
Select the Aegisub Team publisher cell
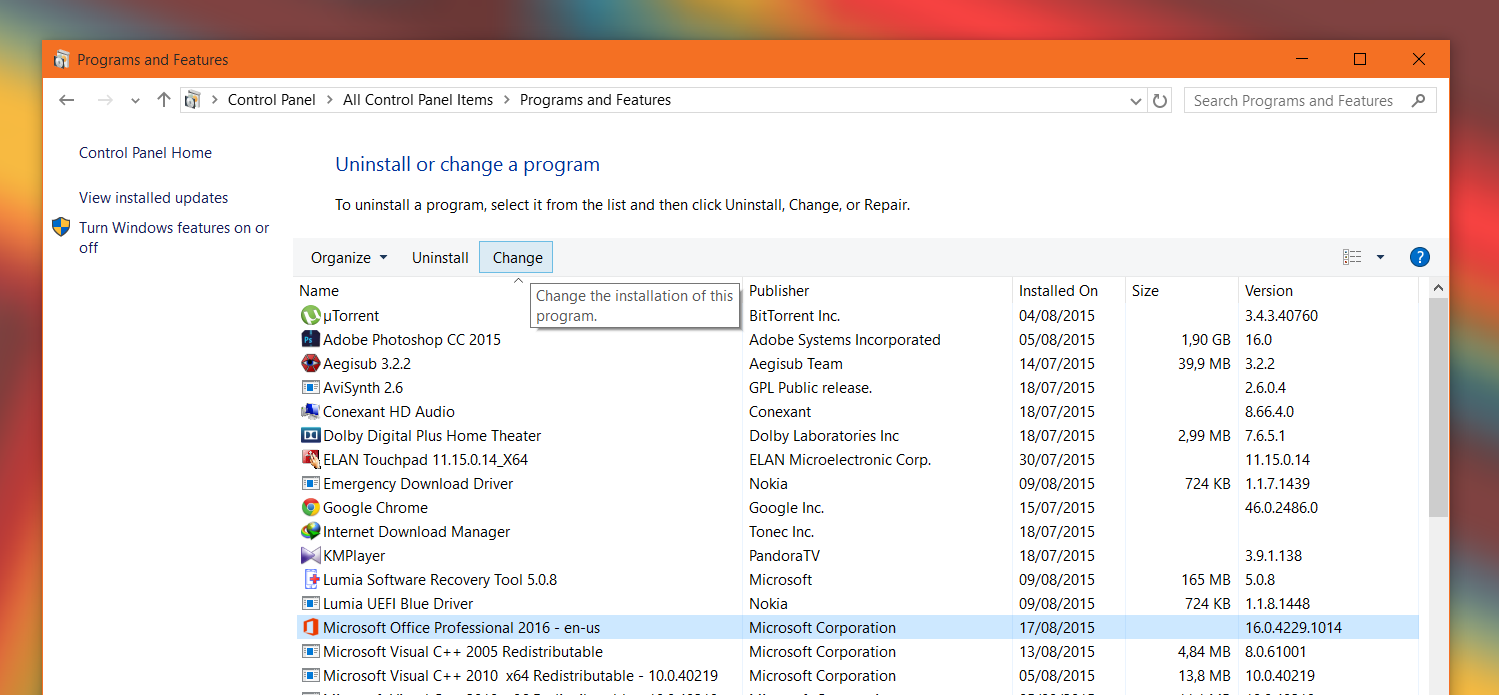796,364
